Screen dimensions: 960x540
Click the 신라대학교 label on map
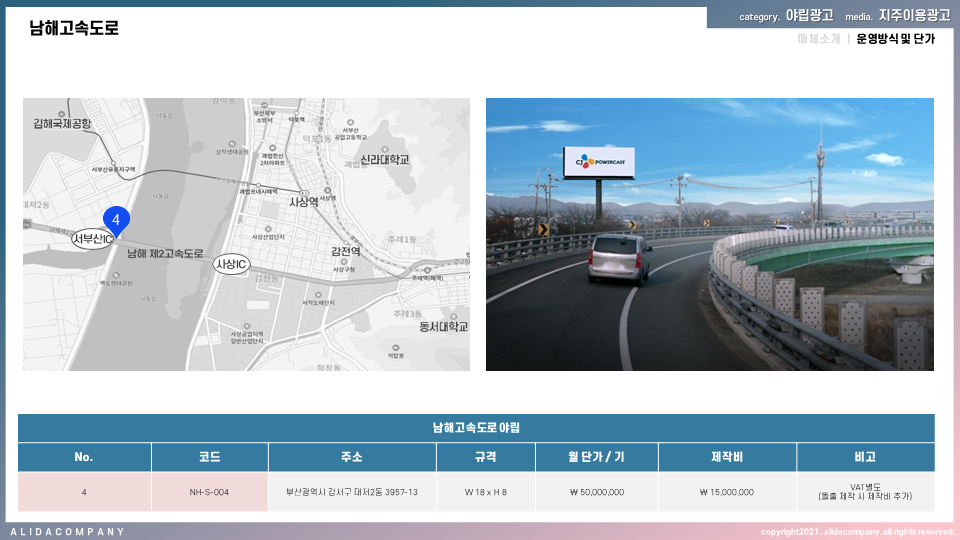(x=384, y=160)
